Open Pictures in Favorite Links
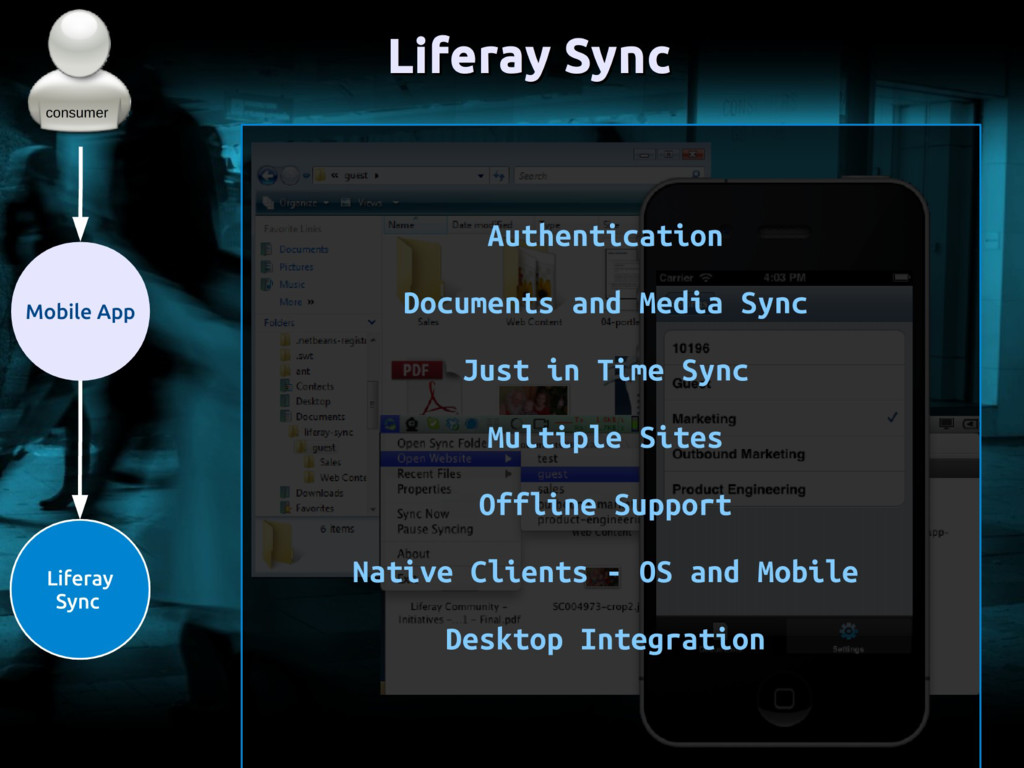 (x=296, y=267)
